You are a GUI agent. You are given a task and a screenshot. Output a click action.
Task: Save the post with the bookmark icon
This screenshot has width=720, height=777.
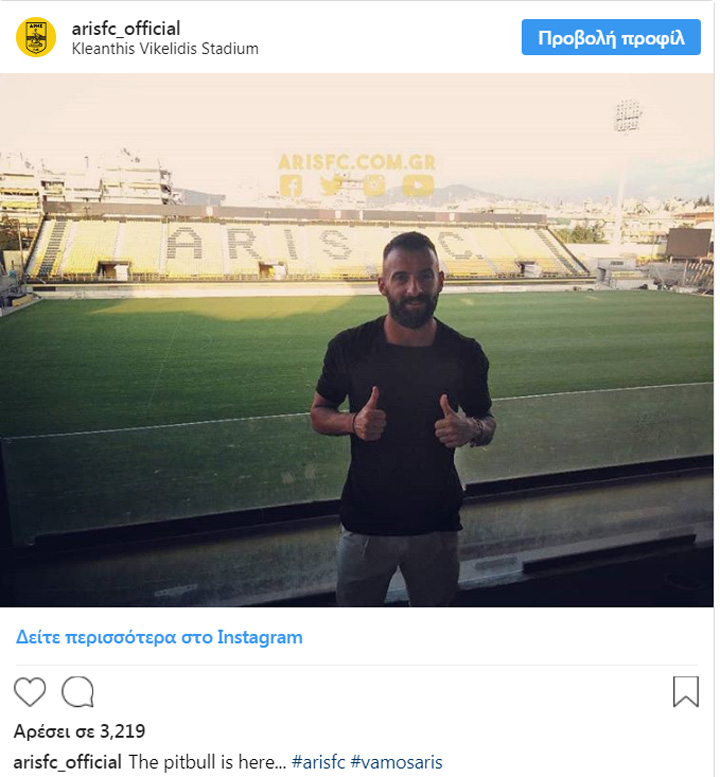click(x=686, y=692)
